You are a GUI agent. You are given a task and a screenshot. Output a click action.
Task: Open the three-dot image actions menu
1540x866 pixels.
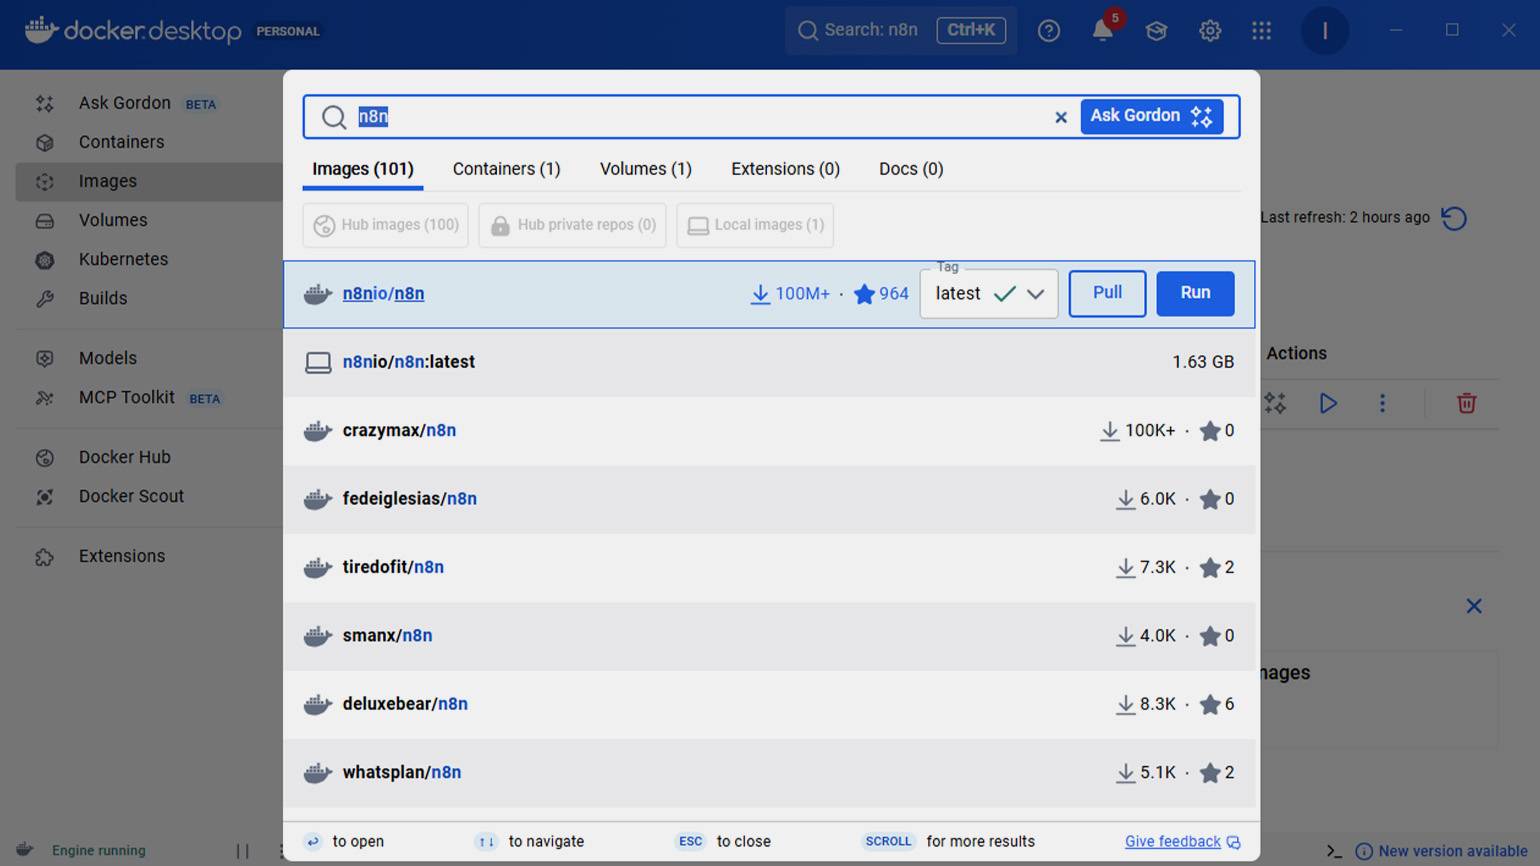(x=1382, y=403)
